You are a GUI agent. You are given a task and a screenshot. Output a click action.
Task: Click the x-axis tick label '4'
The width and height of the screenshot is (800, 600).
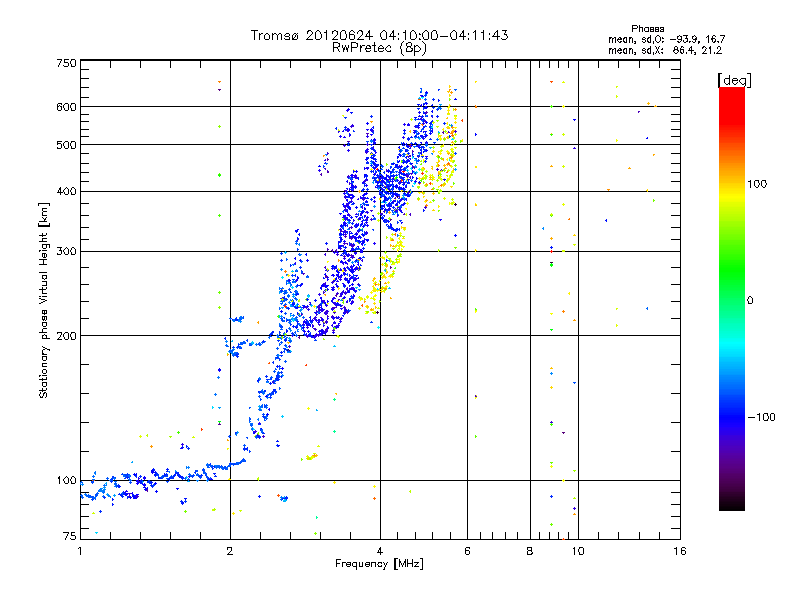pos(380,551)
